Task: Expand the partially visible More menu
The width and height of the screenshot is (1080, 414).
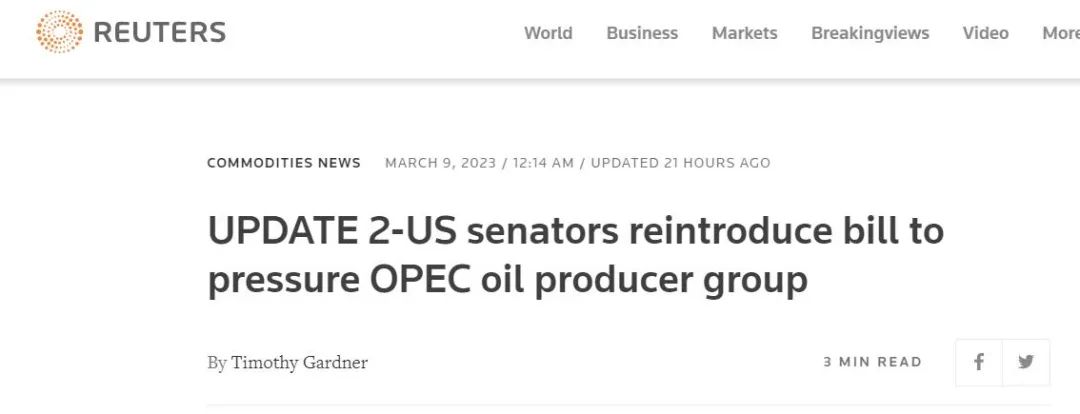Action: point(1060,33)
